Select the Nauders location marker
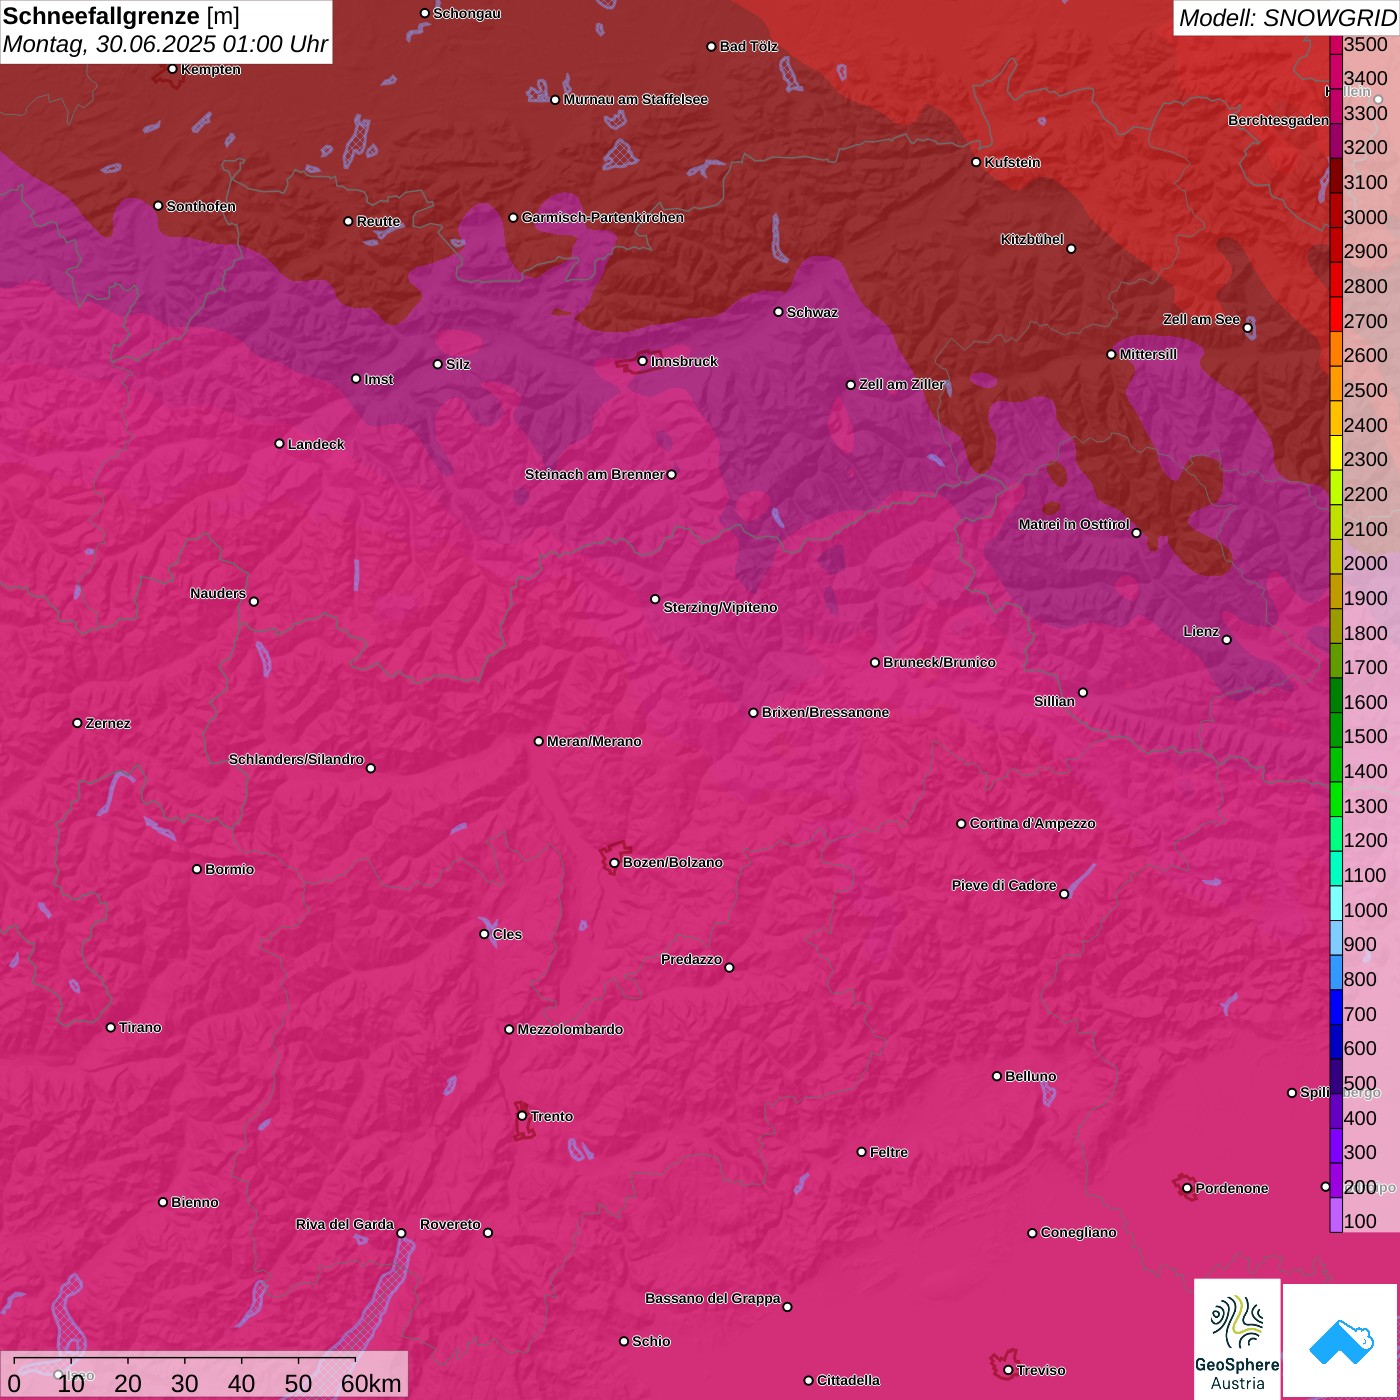The height and width of the screenshot is (1400, 1400). 254,602
